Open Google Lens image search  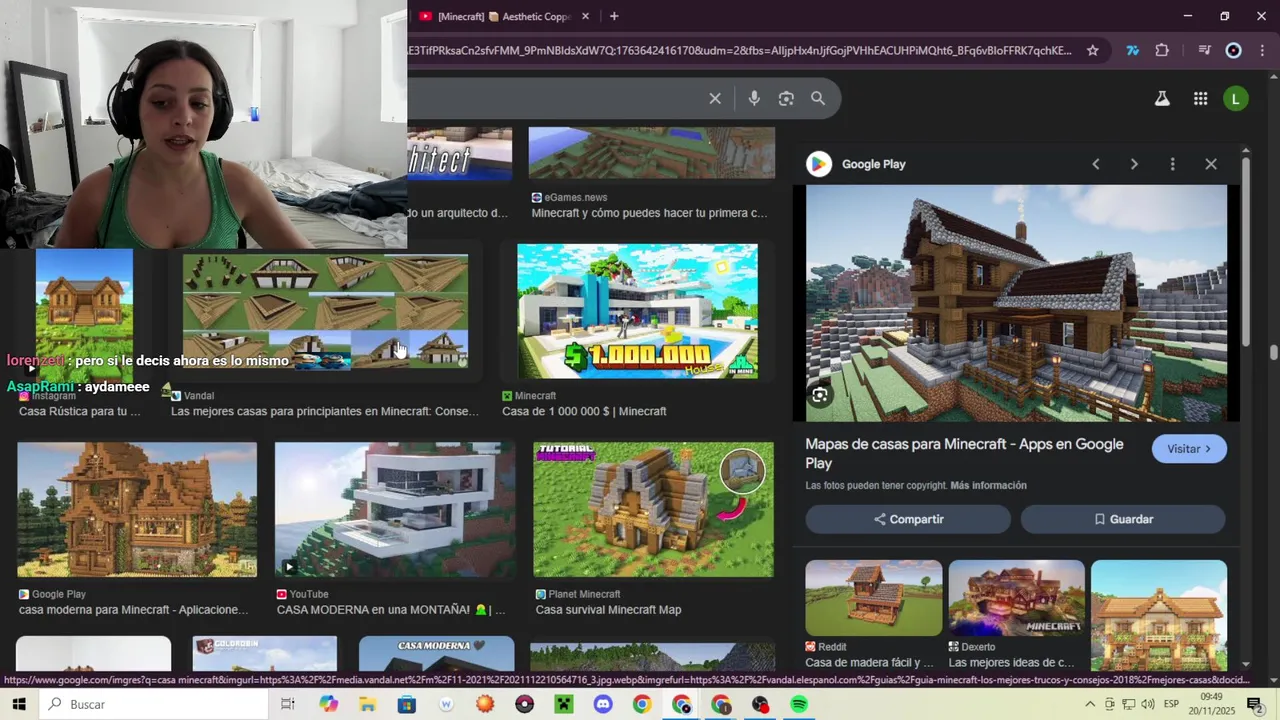[x=786, y=98]
